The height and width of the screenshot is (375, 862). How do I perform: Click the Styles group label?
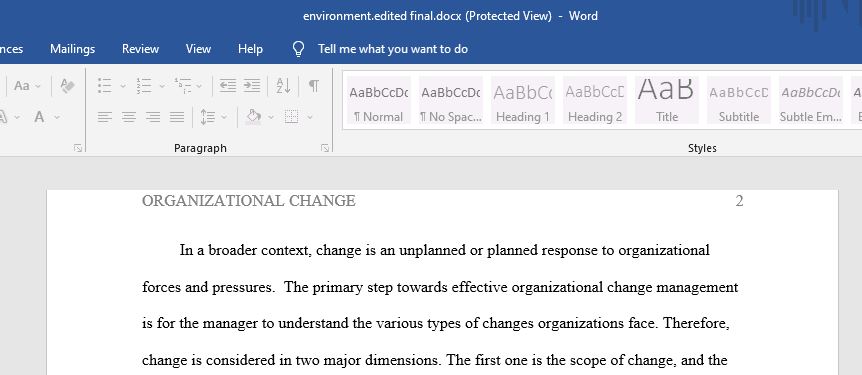coord(702,148)
